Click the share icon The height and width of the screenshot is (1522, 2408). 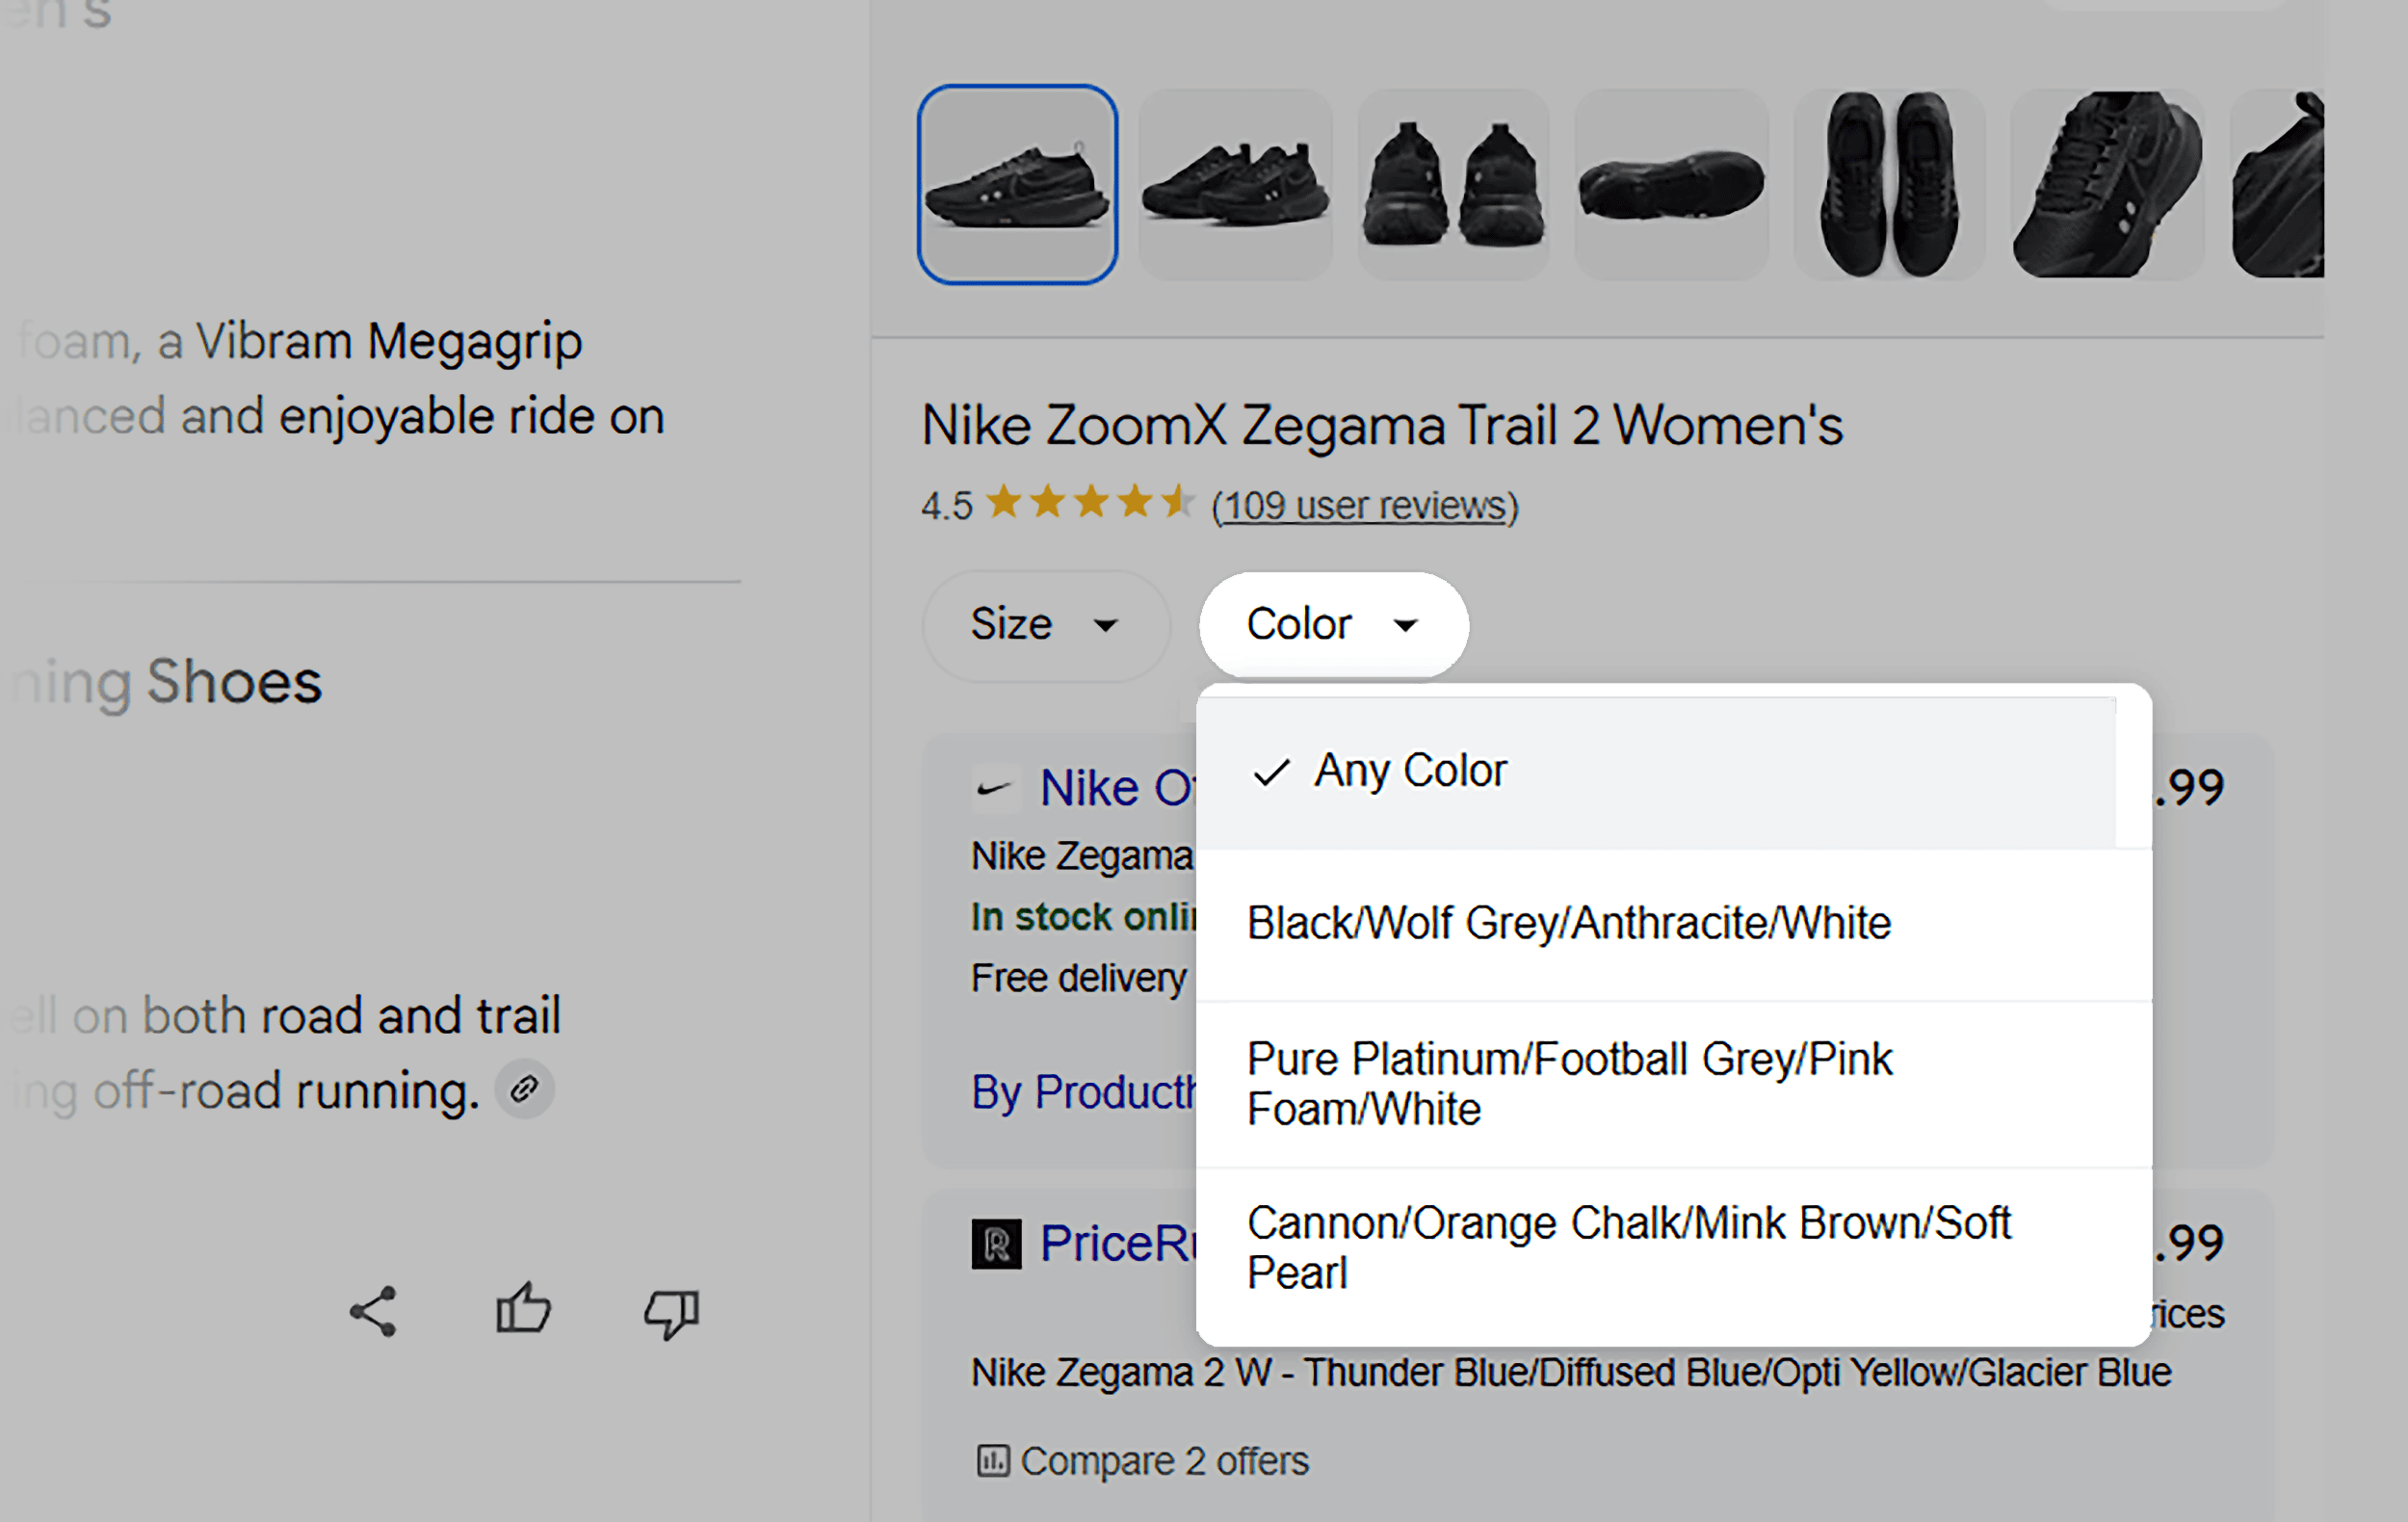[373, 1311]
